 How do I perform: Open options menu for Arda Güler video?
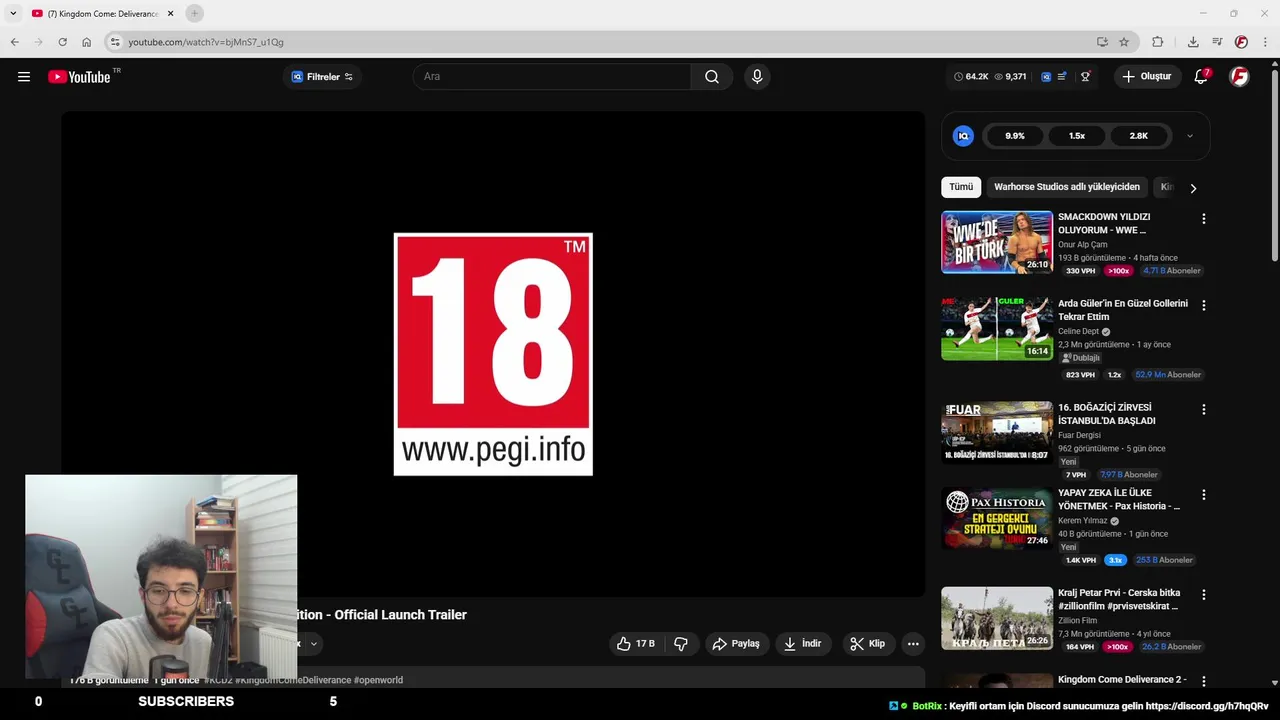pyautogui.click(x=1203, y=305)
